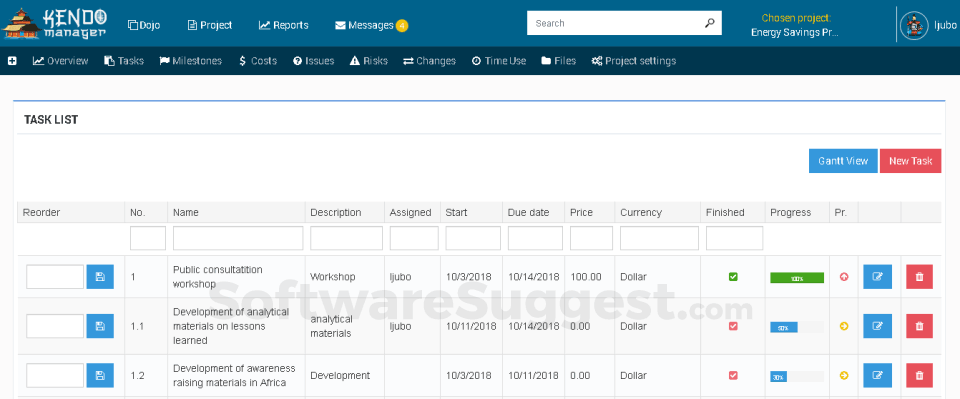The width and height of the screenshot is (960, 399).
Task: Open the Time Use tab
Action: coord(498,61)
